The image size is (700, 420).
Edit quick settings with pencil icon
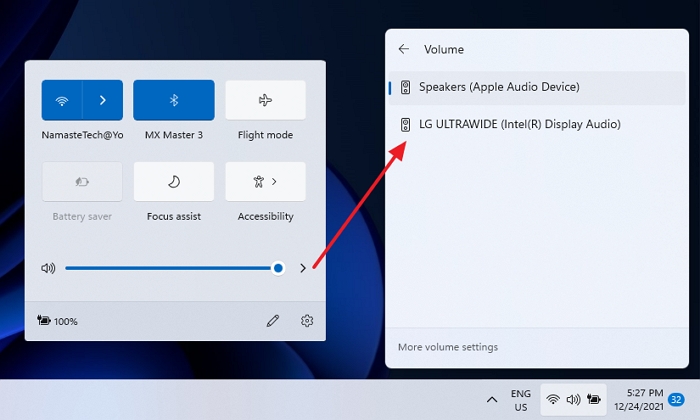[273, 321]
